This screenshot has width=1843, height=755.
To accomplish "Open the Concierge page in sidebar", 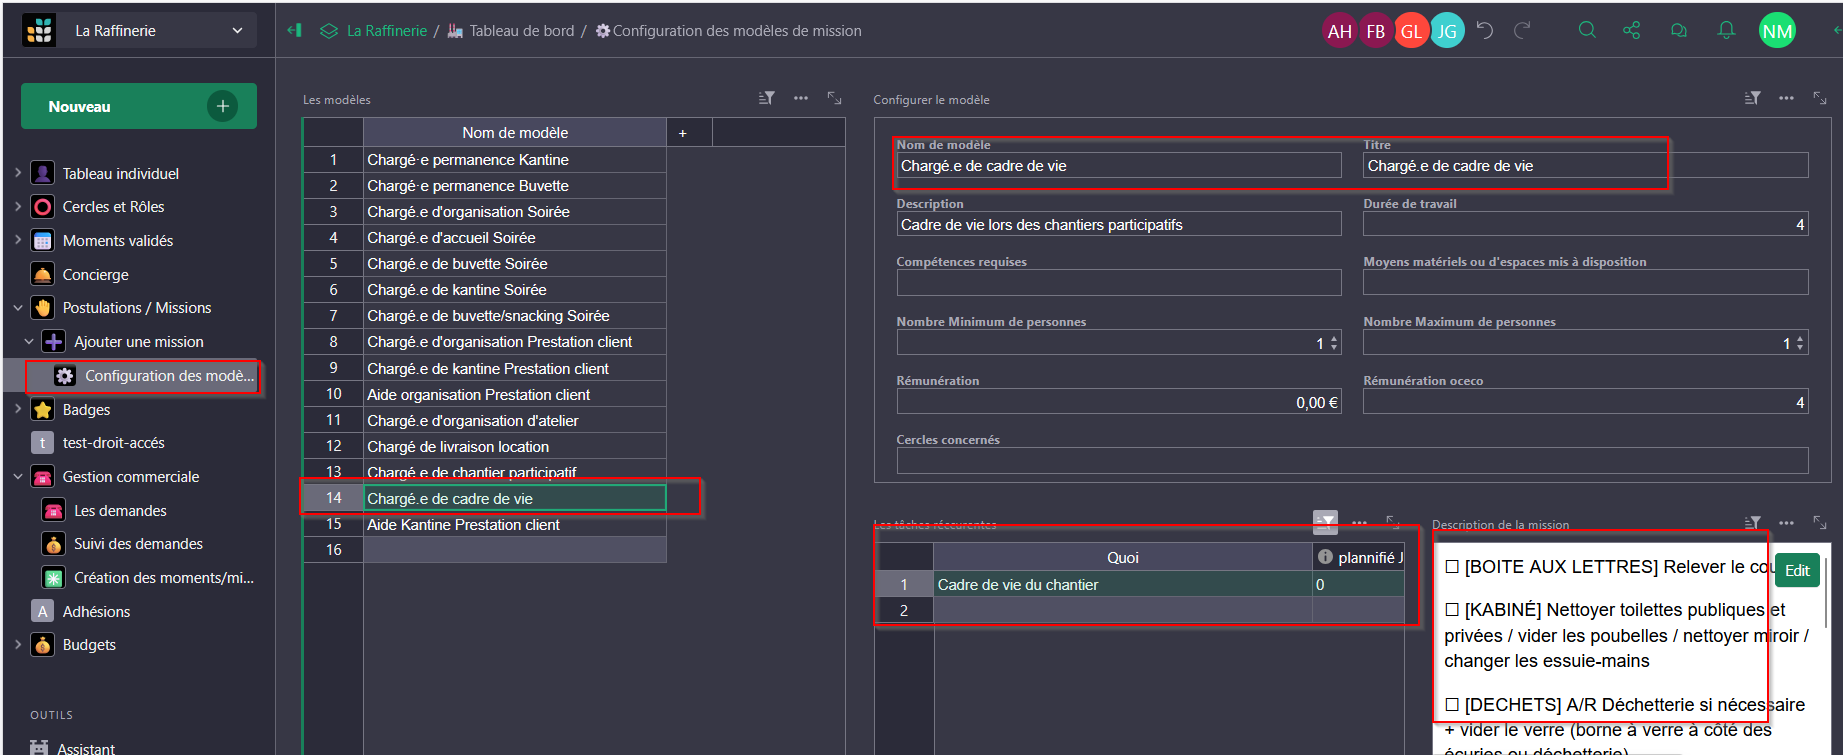I will (95, 275).
